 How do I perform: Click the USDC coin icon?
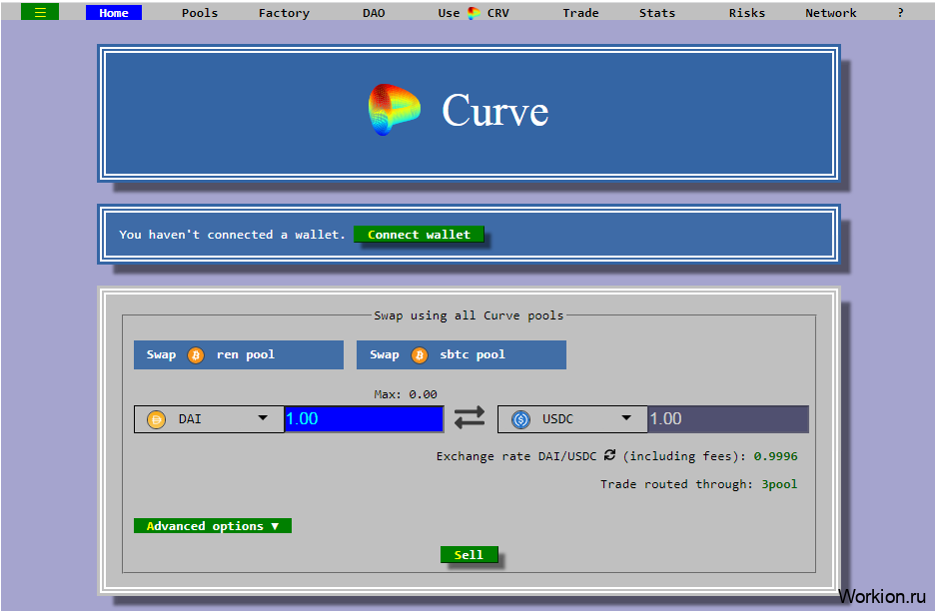[521, 420]
